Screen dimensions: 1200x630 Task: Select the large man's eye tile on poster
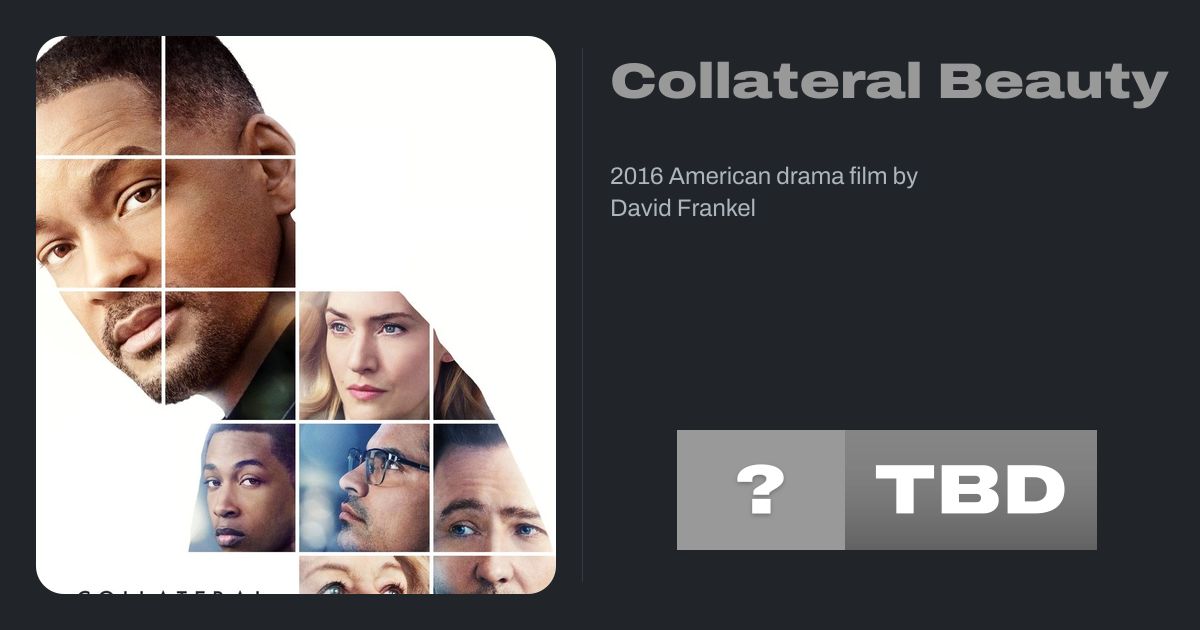coord(98,222)
